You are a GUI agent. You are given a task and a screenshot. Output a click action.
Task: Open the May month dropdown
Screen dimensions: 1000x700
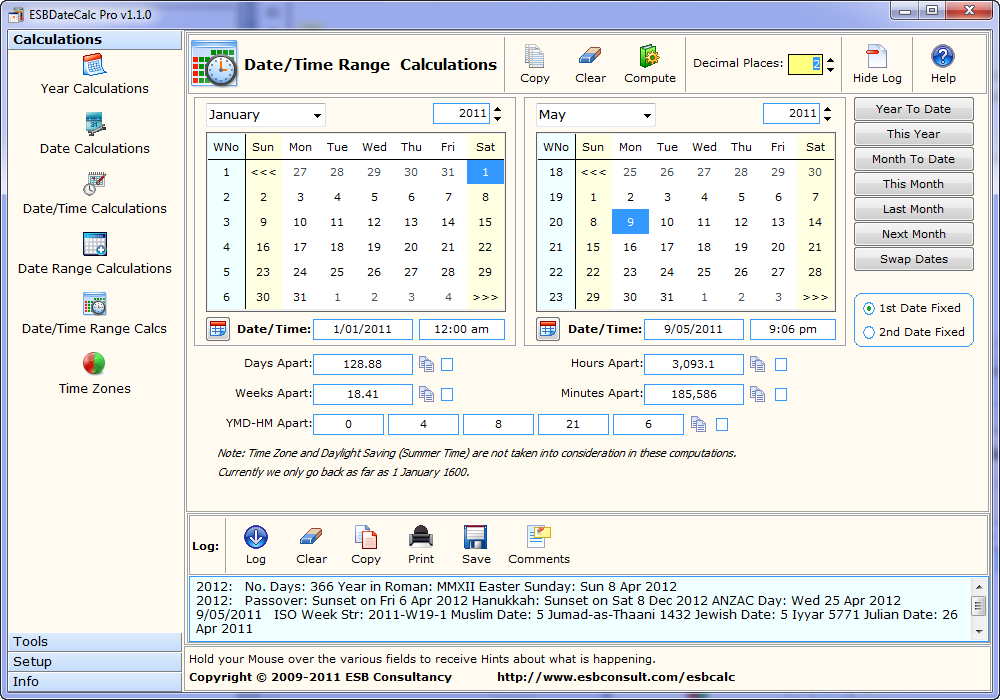647,115
